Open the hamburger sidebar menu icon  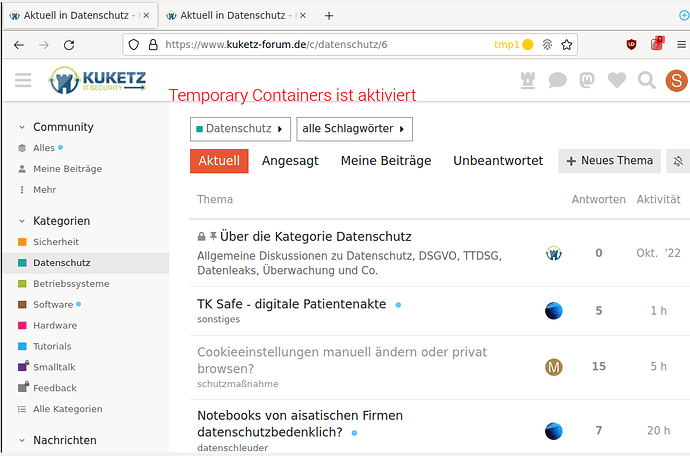point(23,80)
